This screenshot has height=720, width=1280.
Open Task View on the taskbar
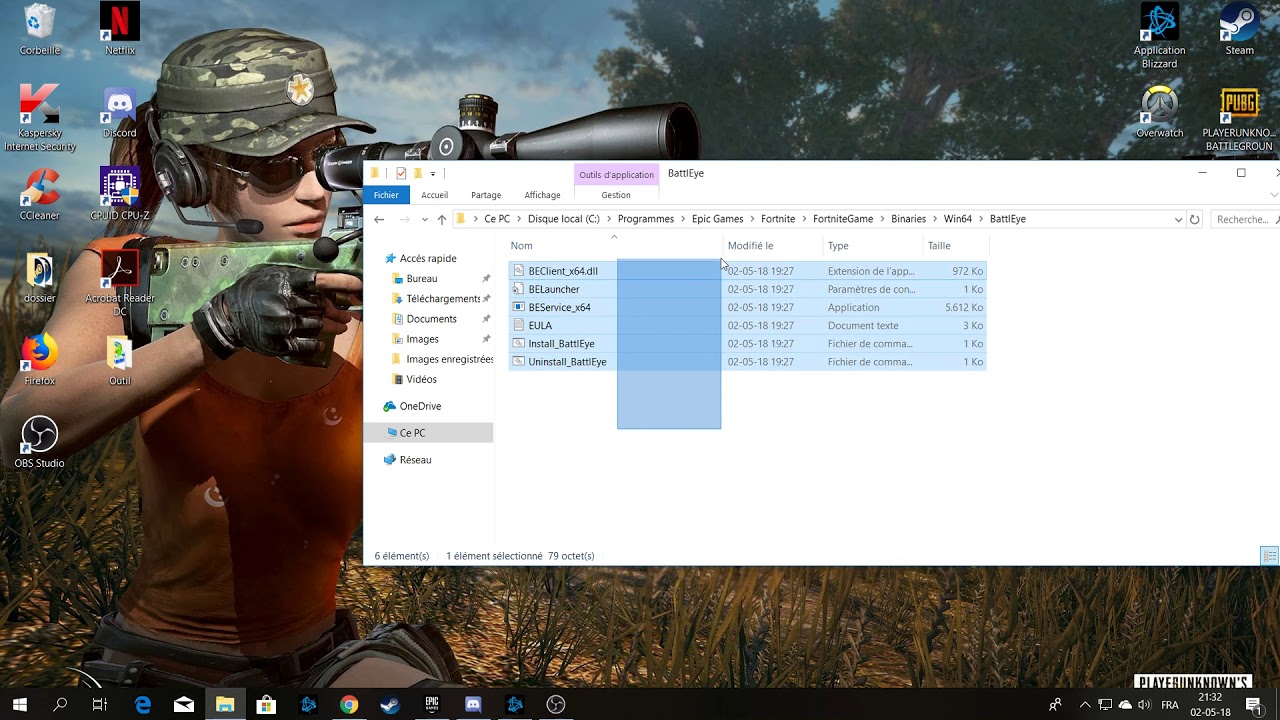click(100, 705)
